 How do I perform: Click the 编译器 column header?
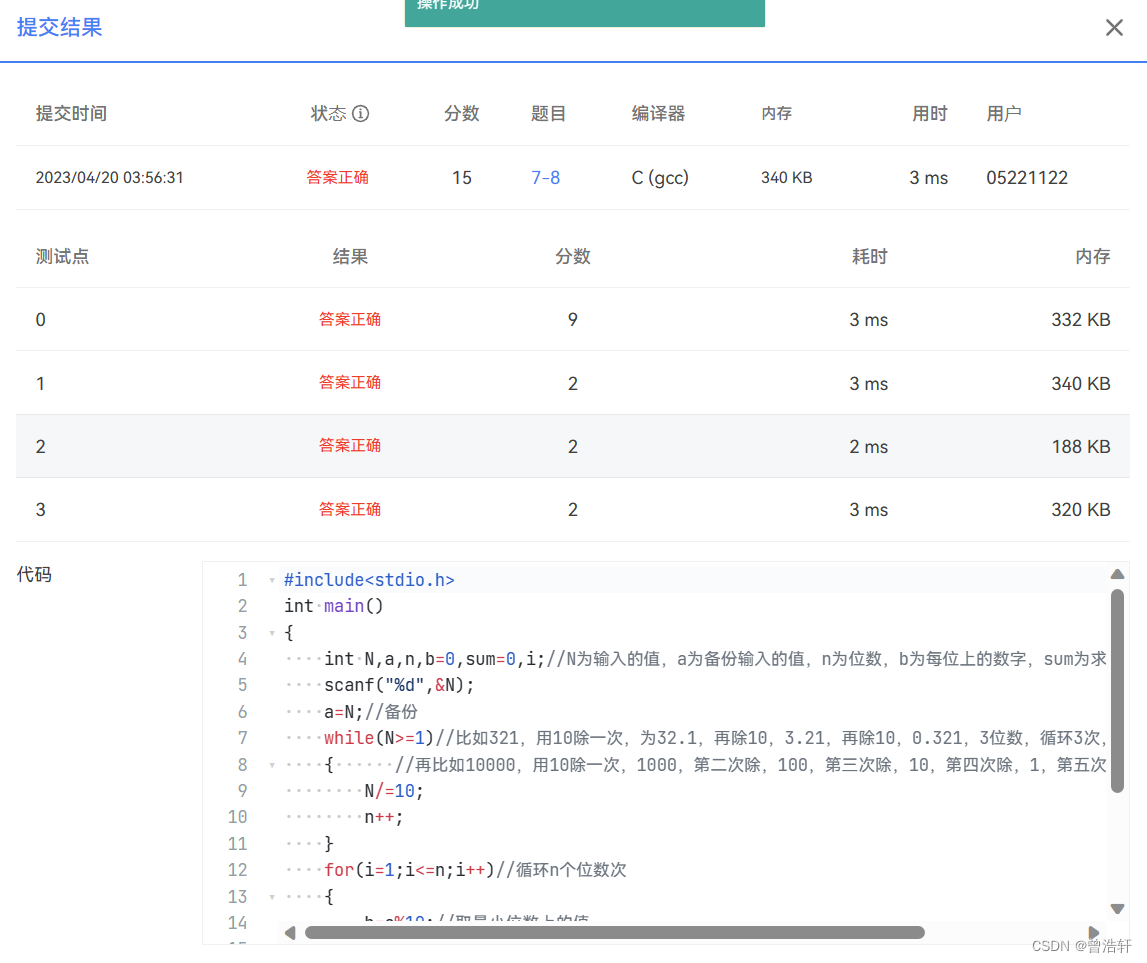[x=658, y=113]
